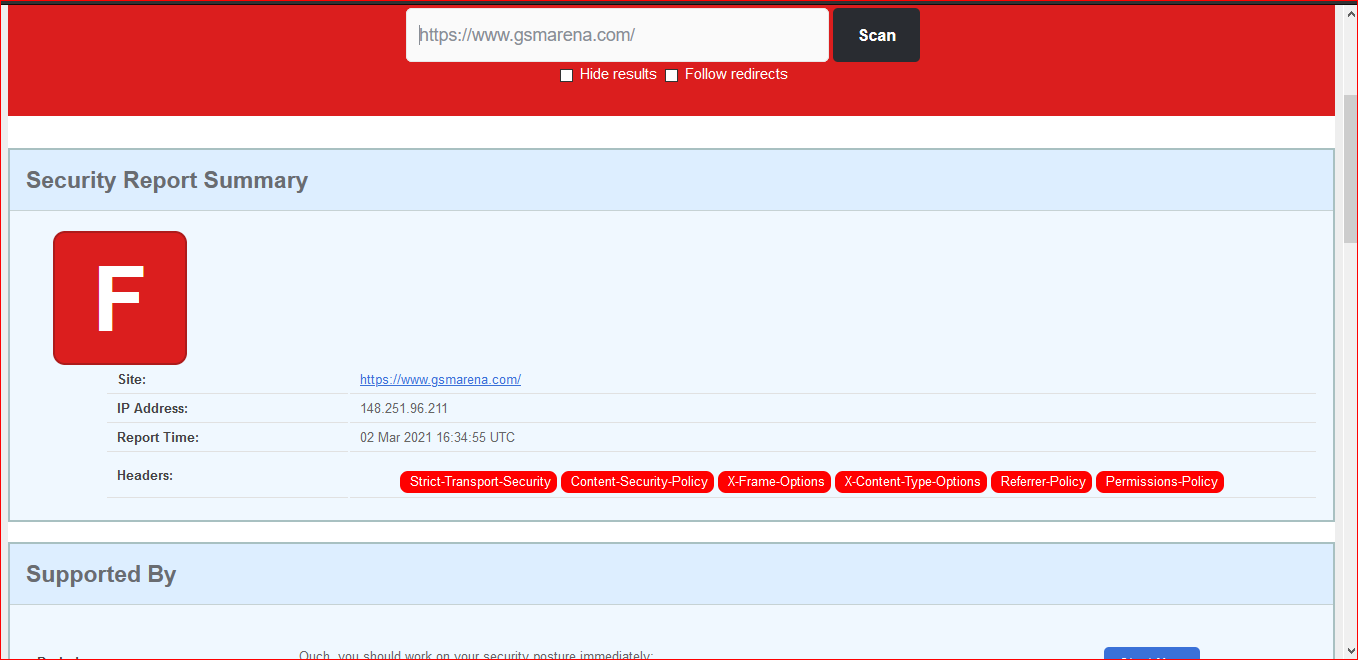
Task: Click the Strict-Transport-Security header tag
Action: click(480, 482)
